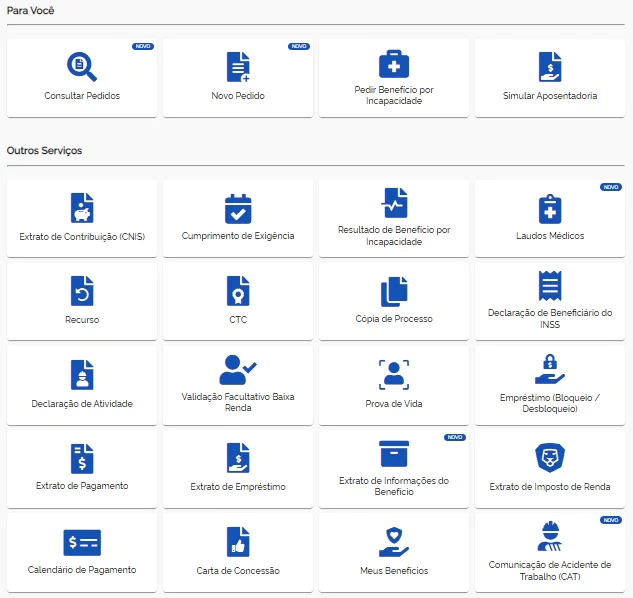This screenshot has width=633, height=598.
Task: Select the Pedir Benefício por Incapacidade briefcase icon
Action: click(394, 63)
